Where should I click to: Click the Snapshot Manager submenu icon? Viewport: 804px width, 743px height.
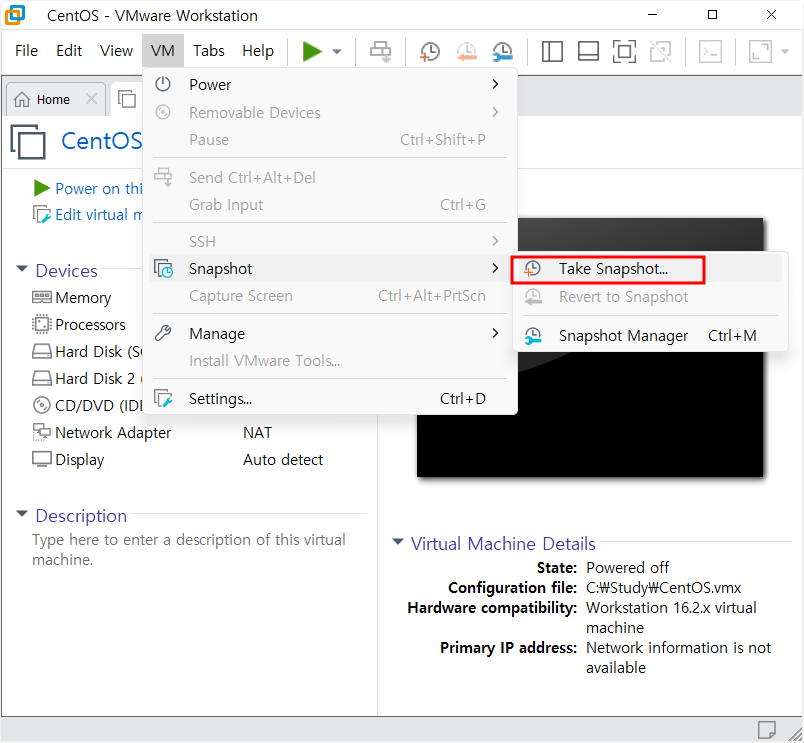point(533,336)
